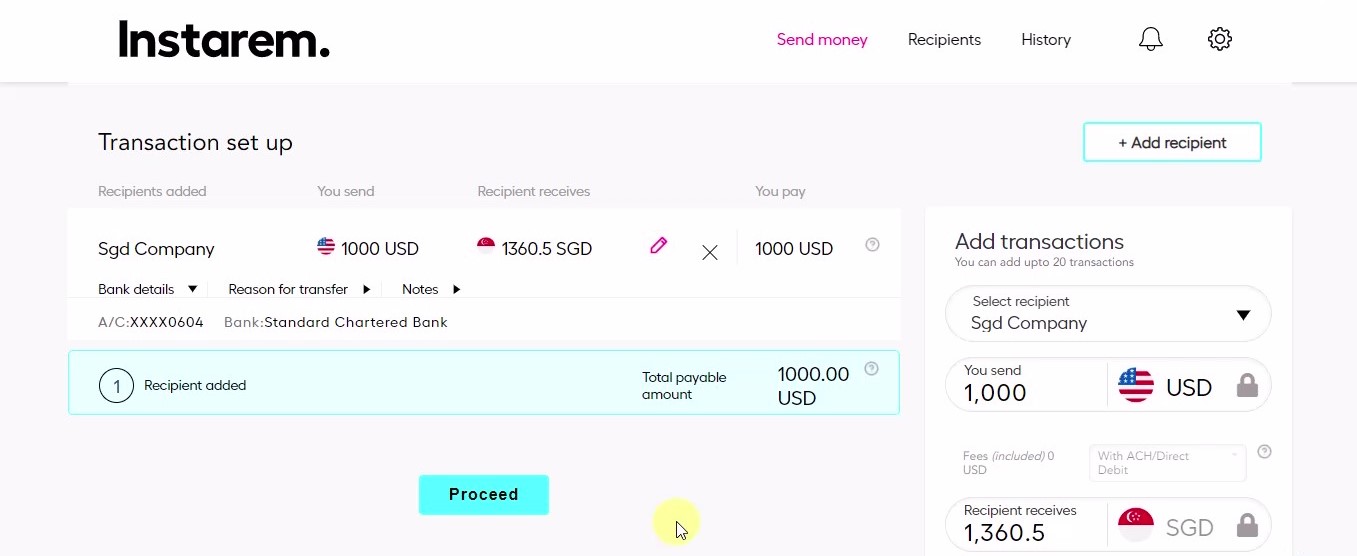Open the notifications bell icon
The image size is (1357, 556).
pyautogui.click(x=1151, y=39)
